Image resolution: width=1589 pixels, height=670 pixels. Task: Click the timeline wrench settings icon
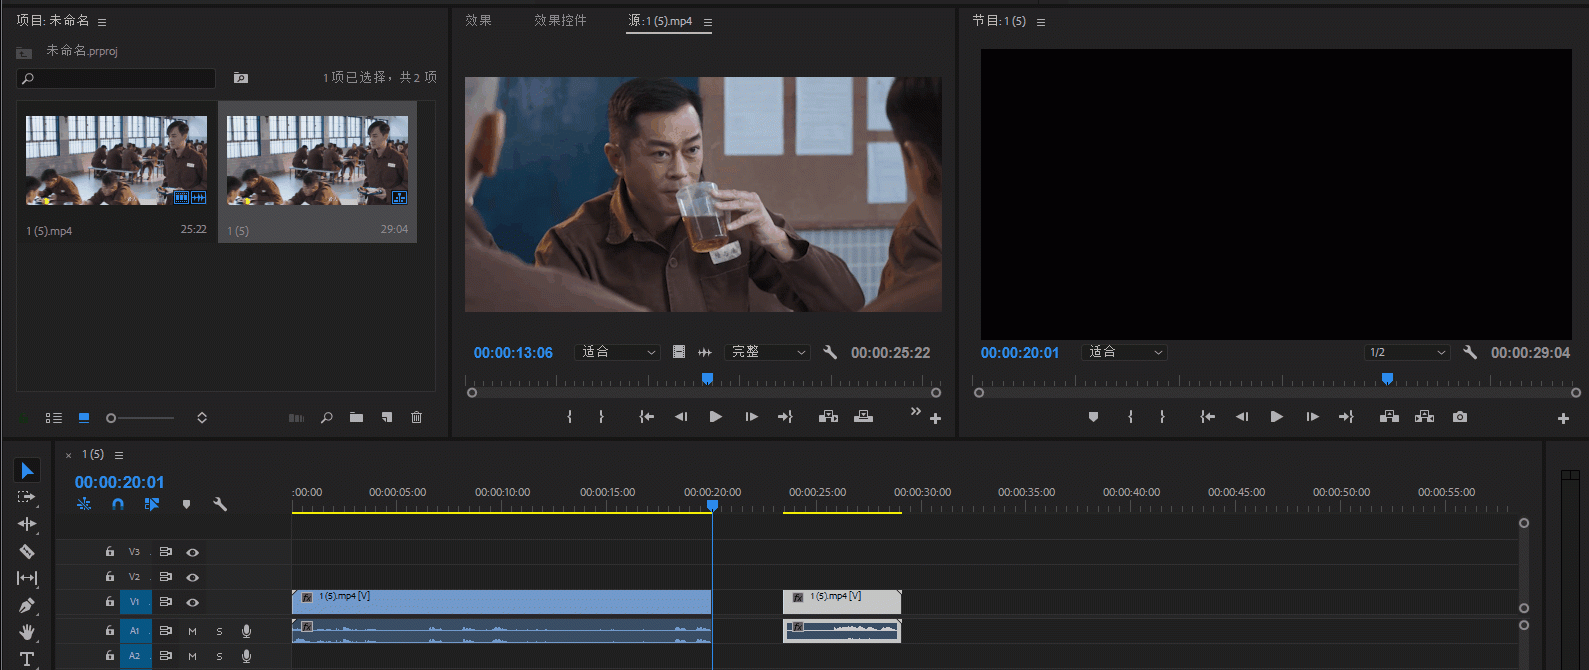(220, 504)
